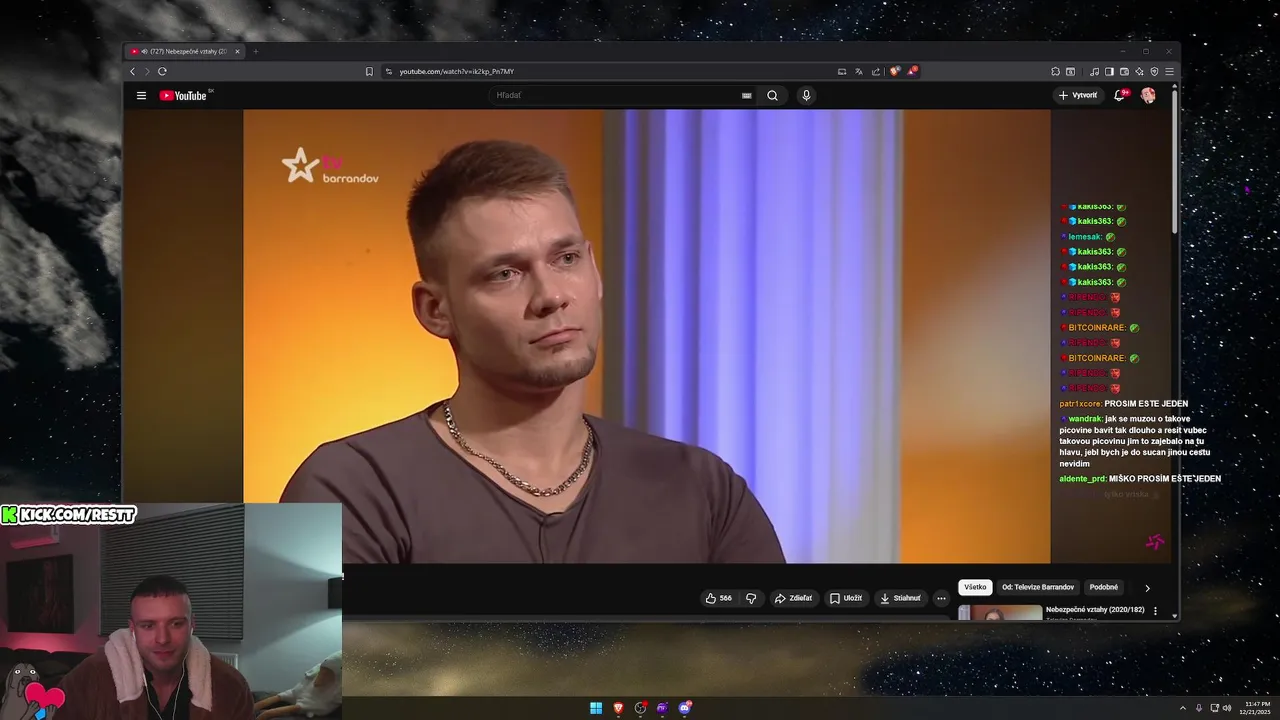Open the three-dot more actions menu
1280x720 pixels.
(x=941, y=598)
